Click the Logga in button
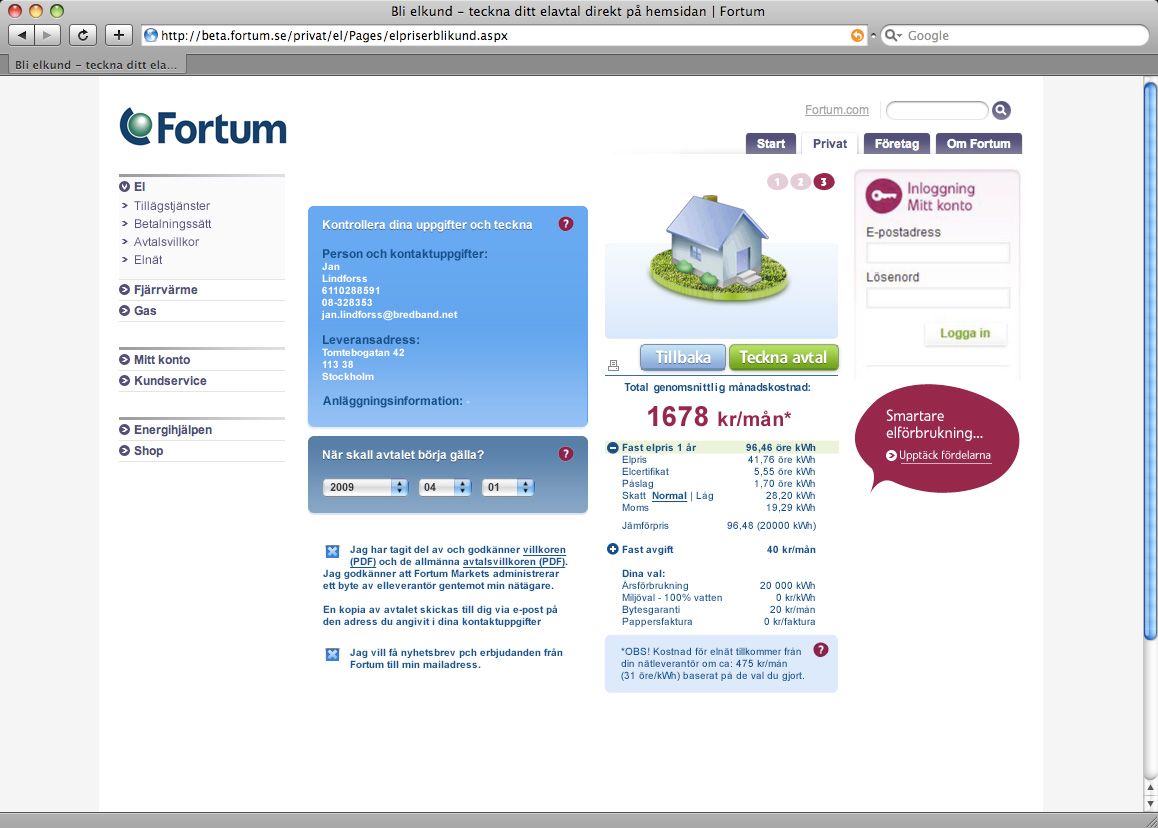Viewport: 1158px width, 828px height. coord(965,333)
